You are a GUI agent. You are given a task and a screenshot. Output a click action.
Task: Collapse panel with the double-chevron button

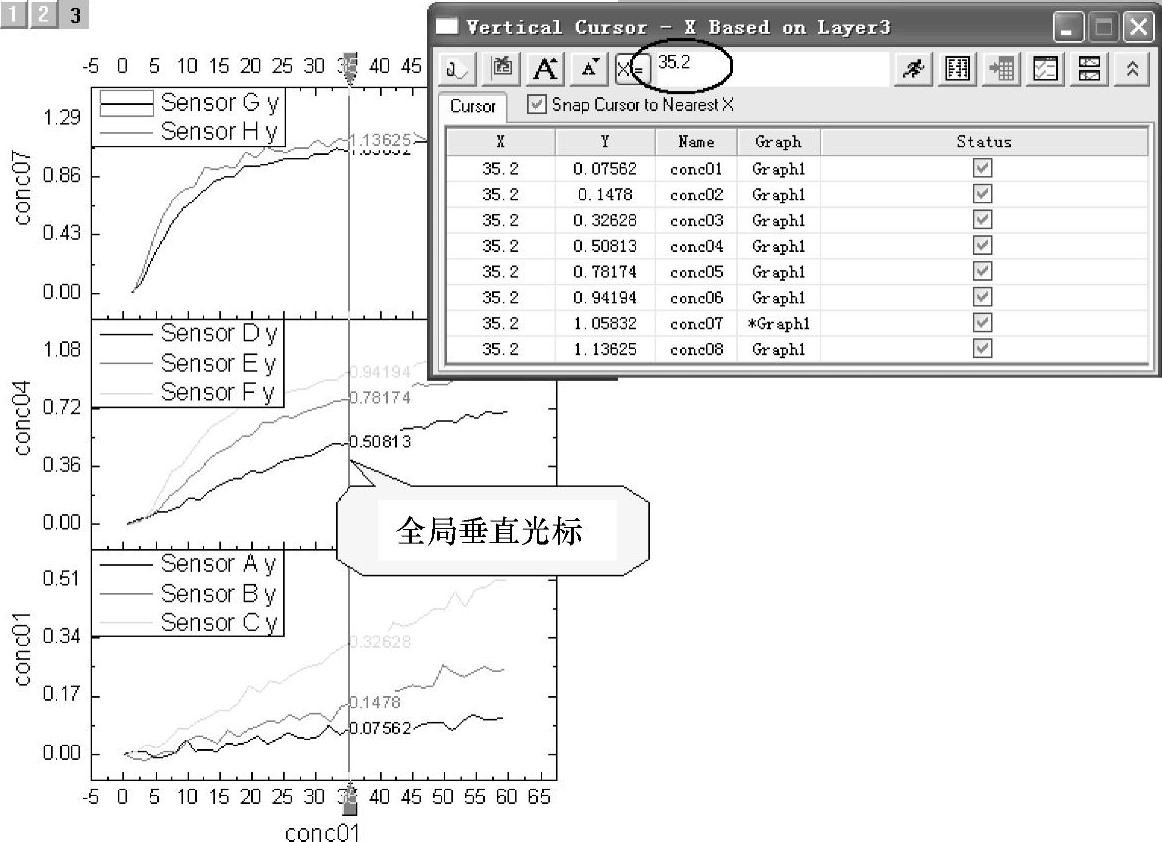[1132, 70]
